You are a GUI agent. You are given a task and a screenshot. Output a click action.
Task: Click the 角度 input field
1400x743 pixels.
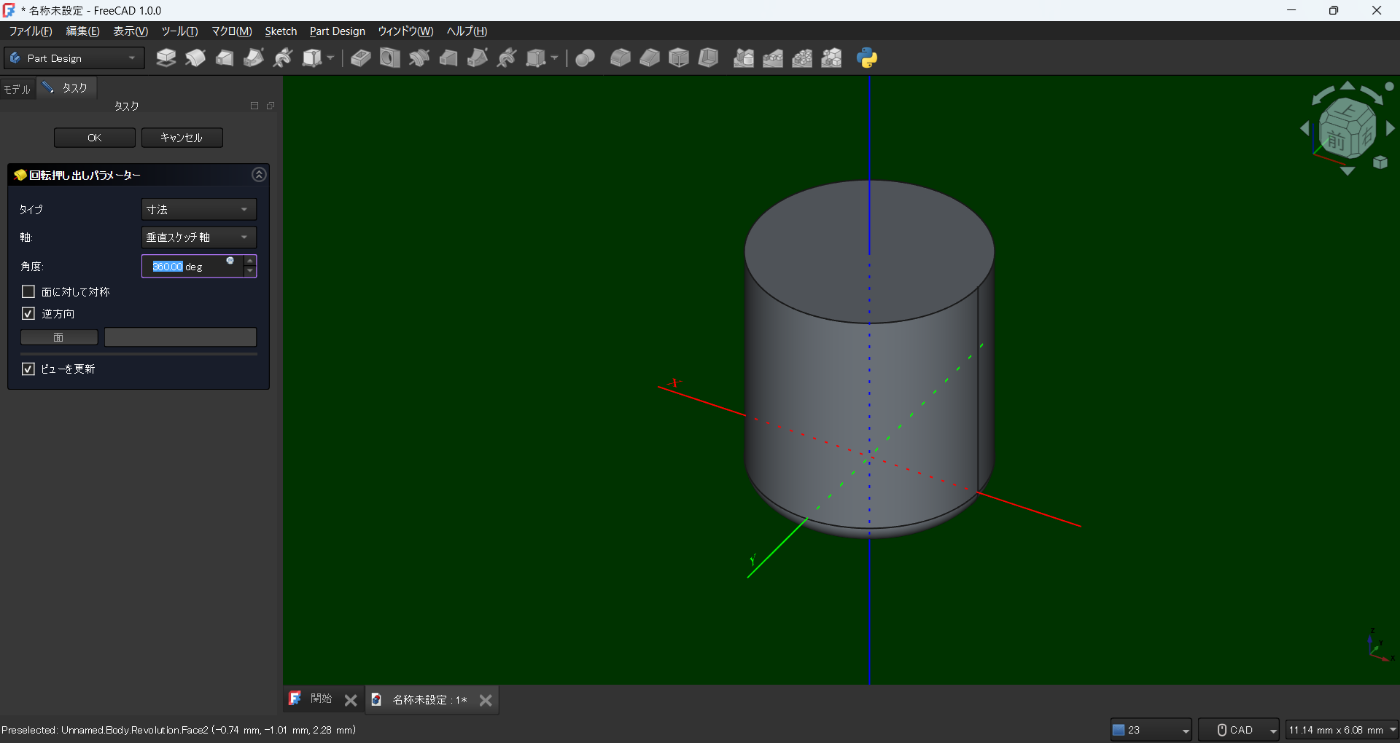pos(190,267)
